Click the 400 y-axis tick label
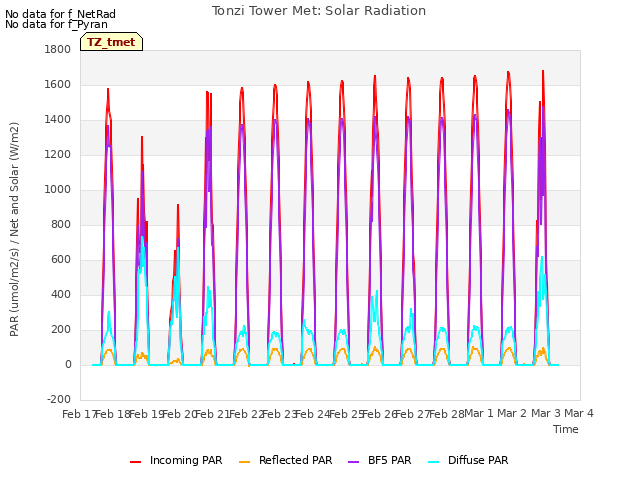Screen dimensions: 640x480 coord(61,294)
